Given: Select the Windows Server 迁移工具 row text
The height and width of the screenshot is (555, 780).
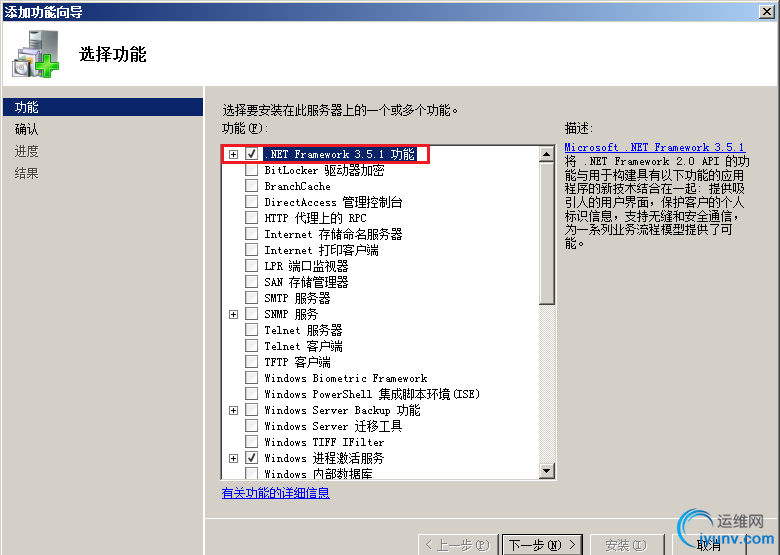Looking at the screenshot, I should (333, 426).
